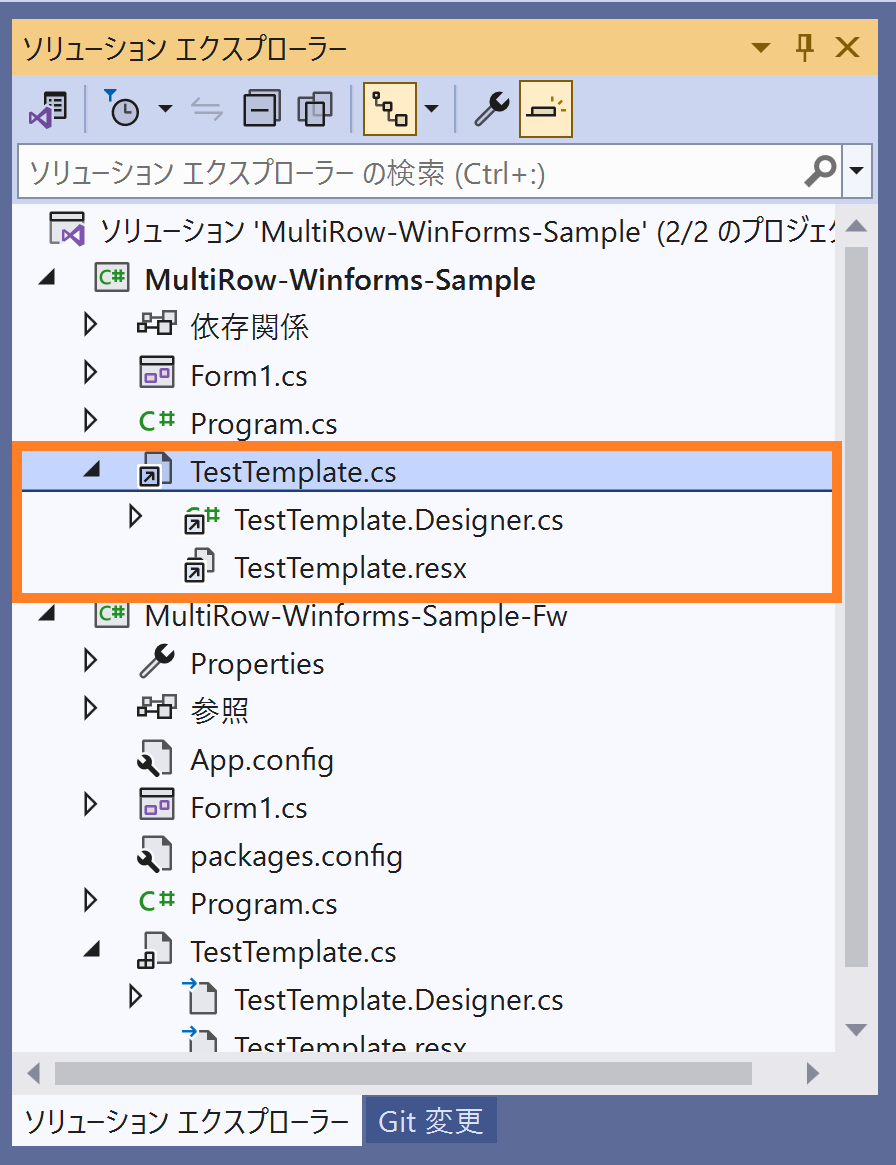Click C# project icon of MultiRow-Winforms-Sample-Fw

point(112,613)
